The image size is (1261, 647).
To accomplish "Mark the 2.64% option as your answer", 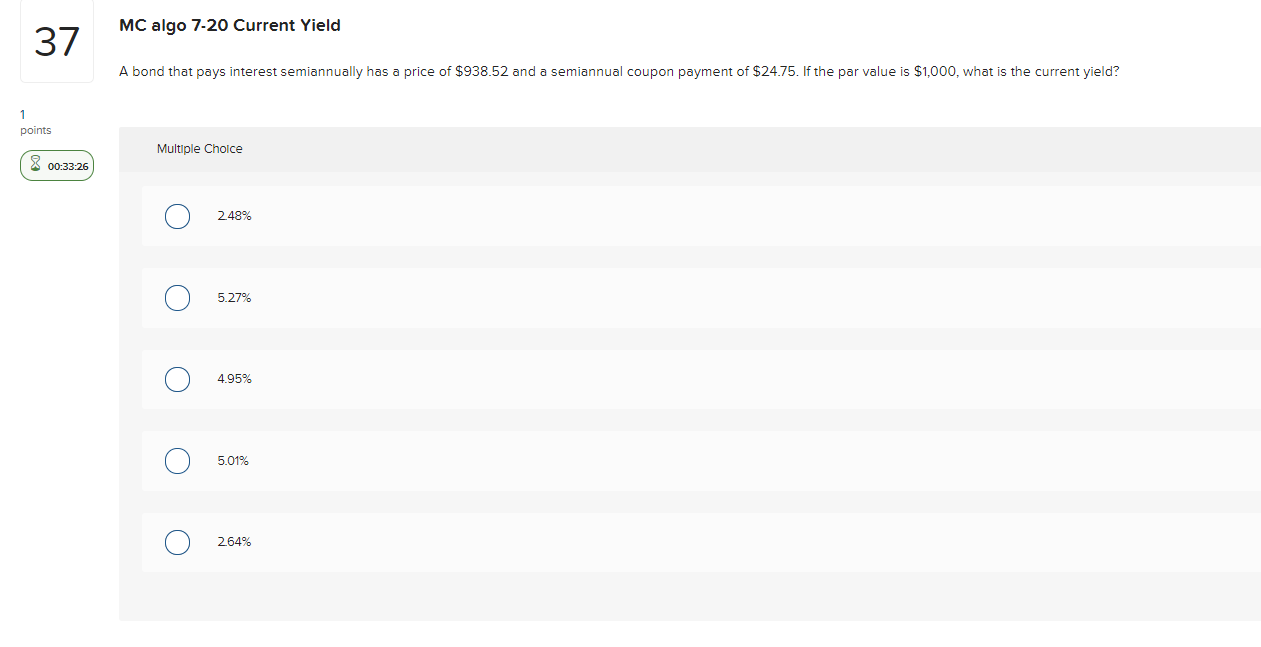I will pyautogui.click(x=177, y=542).
